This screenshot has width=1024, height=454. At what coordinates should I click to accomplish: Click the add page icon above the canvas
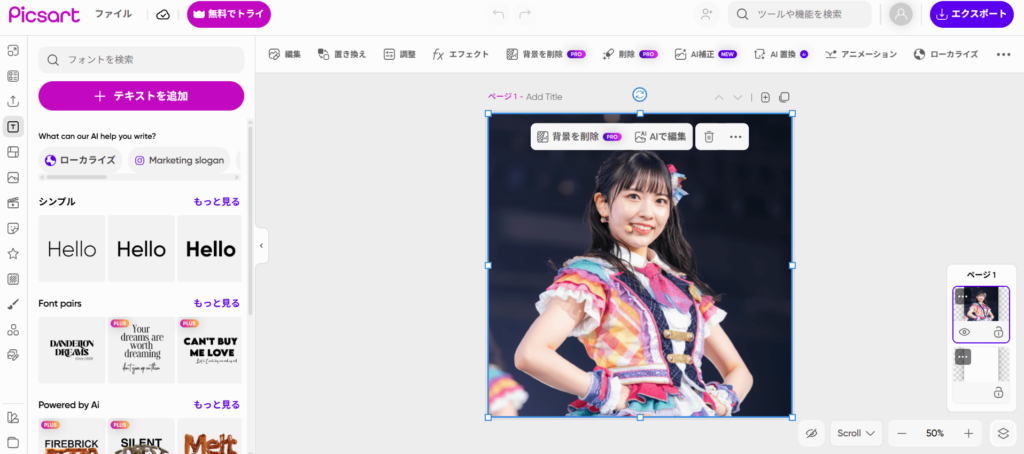pos(765,97)
